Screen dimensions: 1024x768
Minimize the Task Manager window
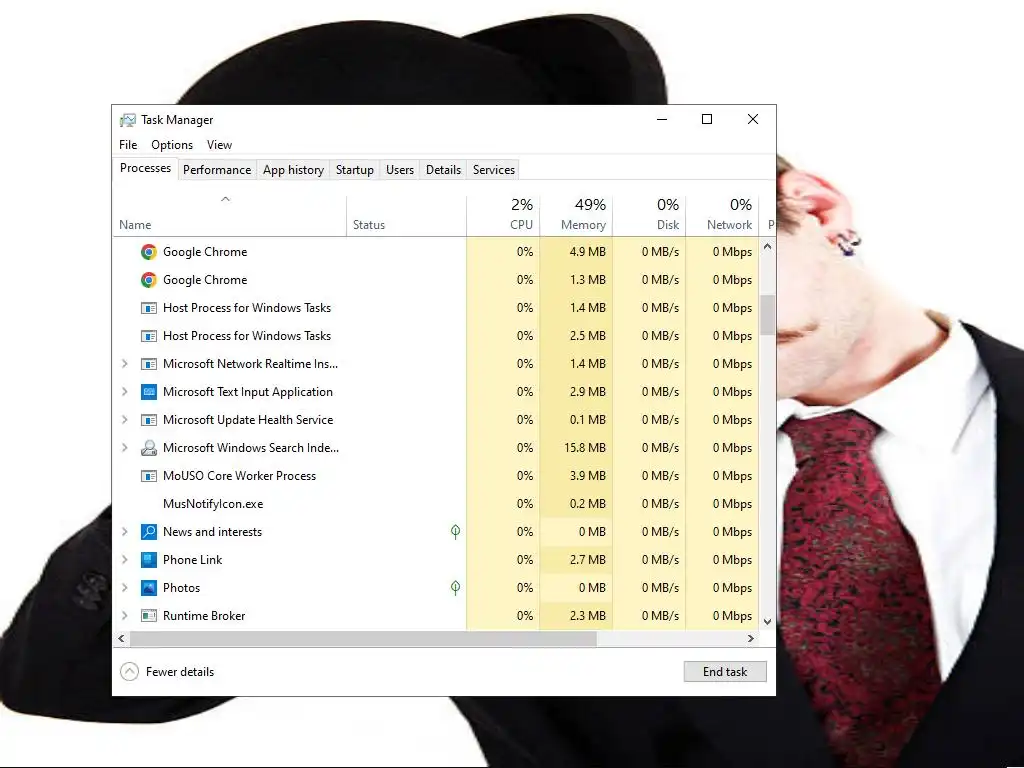pos(662,120)
